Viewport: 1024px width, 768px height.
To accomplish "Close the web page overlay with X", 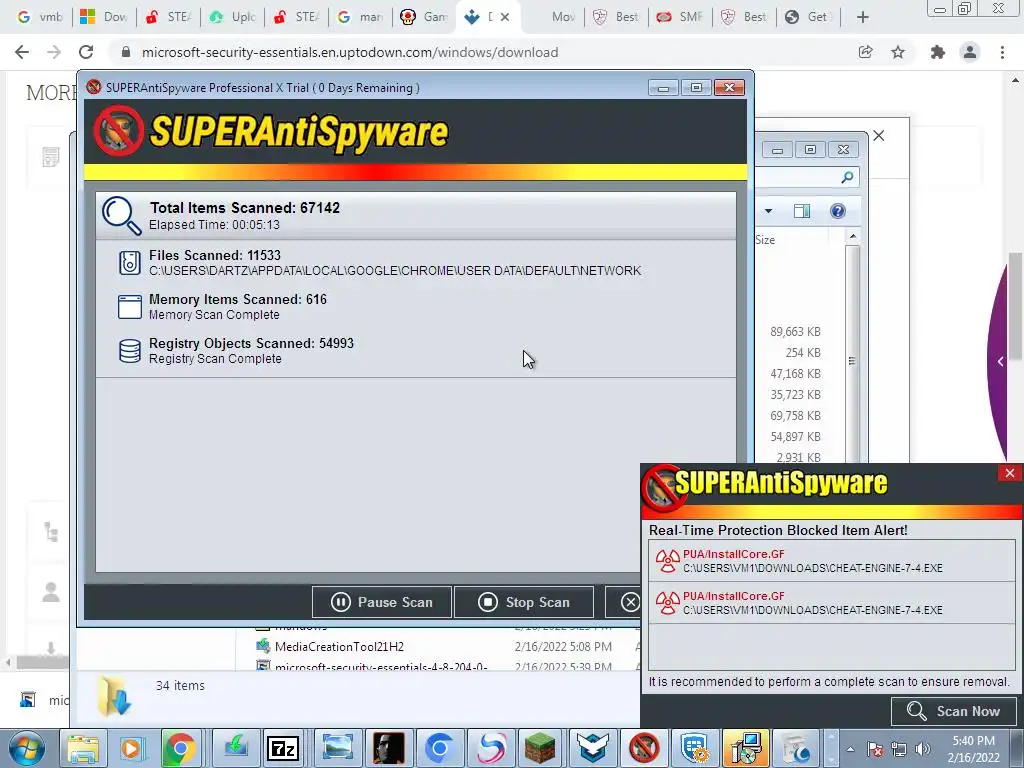I will pyautogui.click(x=879, y=135).
